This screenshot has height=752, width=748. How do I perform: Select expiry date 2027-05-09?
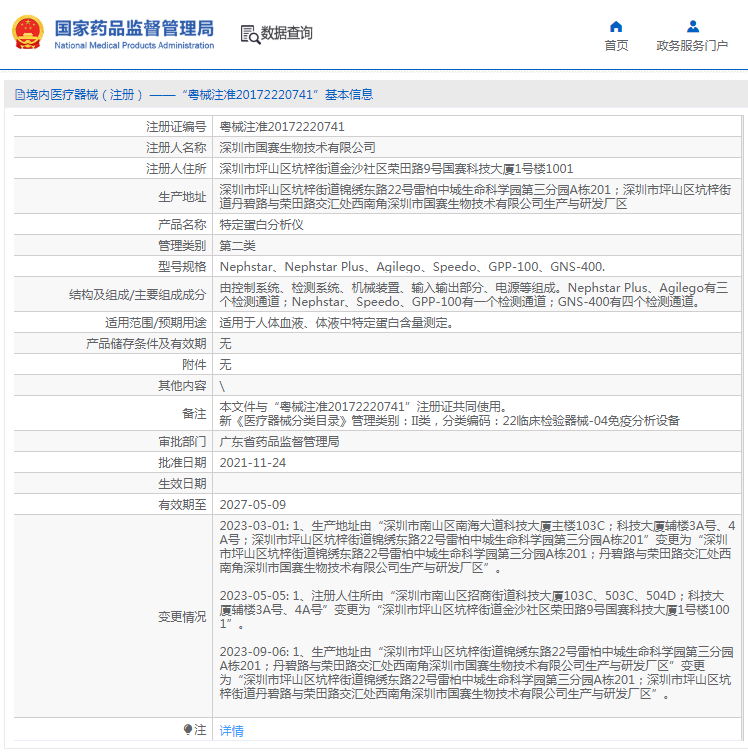pos(253,505)
